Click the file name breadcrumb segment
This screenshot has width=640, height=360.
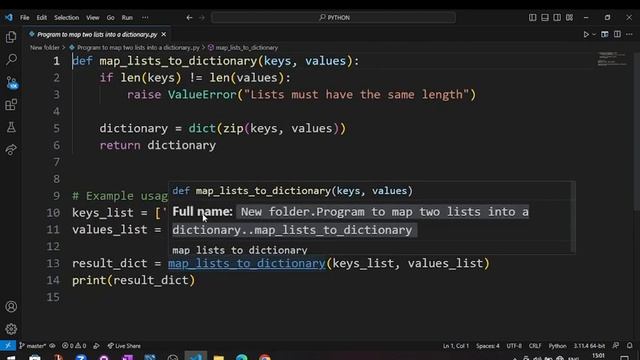pos(138,48)
